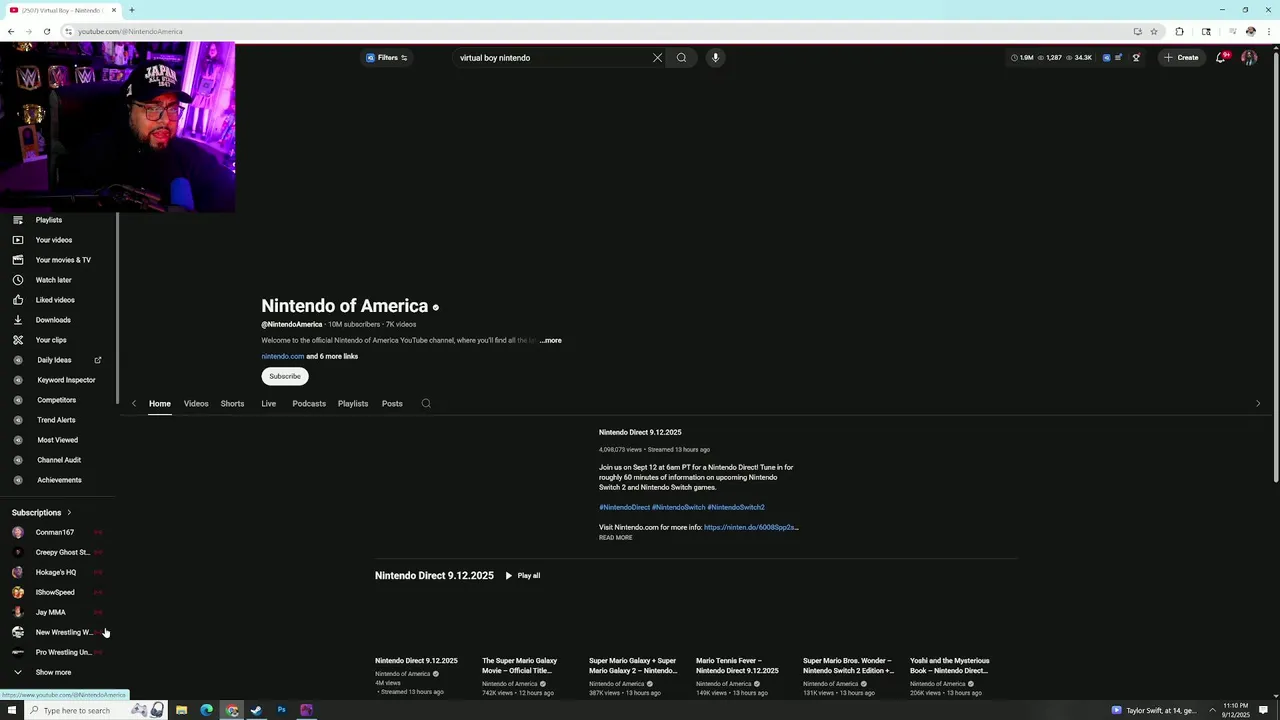Expand the channel description with ...more

pyautogui.click(x=550, y=341)
